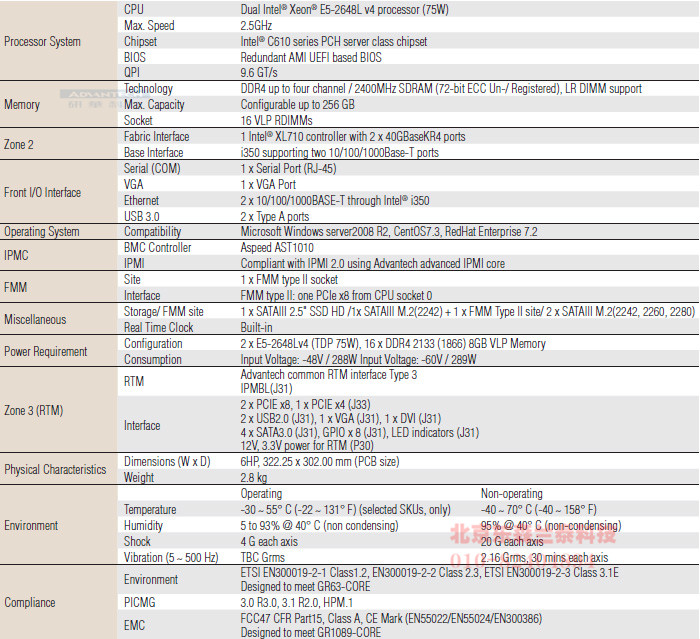Select the Dual Intel Xeon E5-2648L CPU text
Image resolution: width=700 pixels, height=639 pixels.
pyautogui.click(x=346, y=9)
